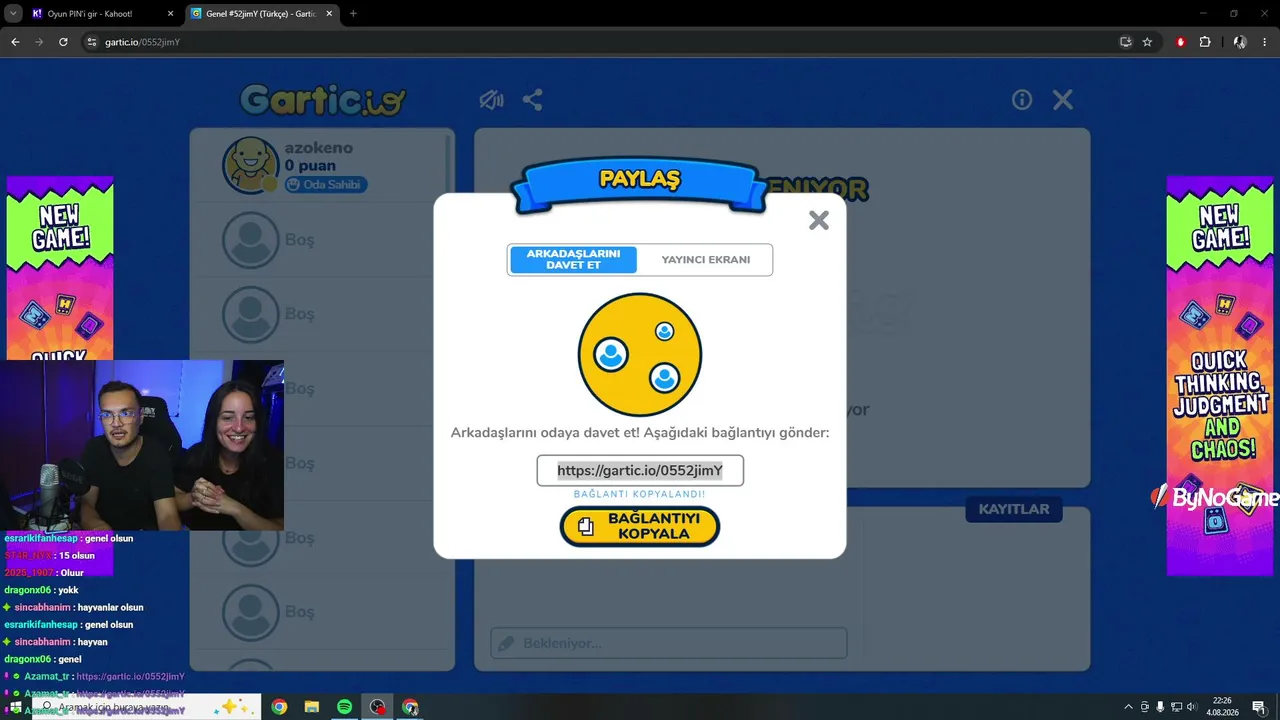Close the Paylaş share dialog

tap(819, 221)
